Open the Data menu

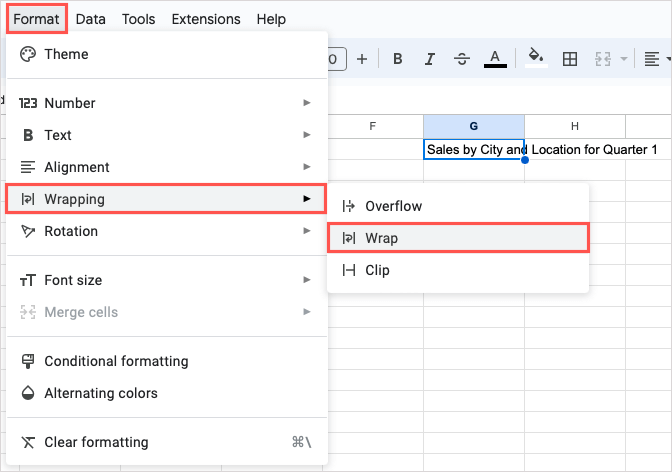[x=91, y=19]
